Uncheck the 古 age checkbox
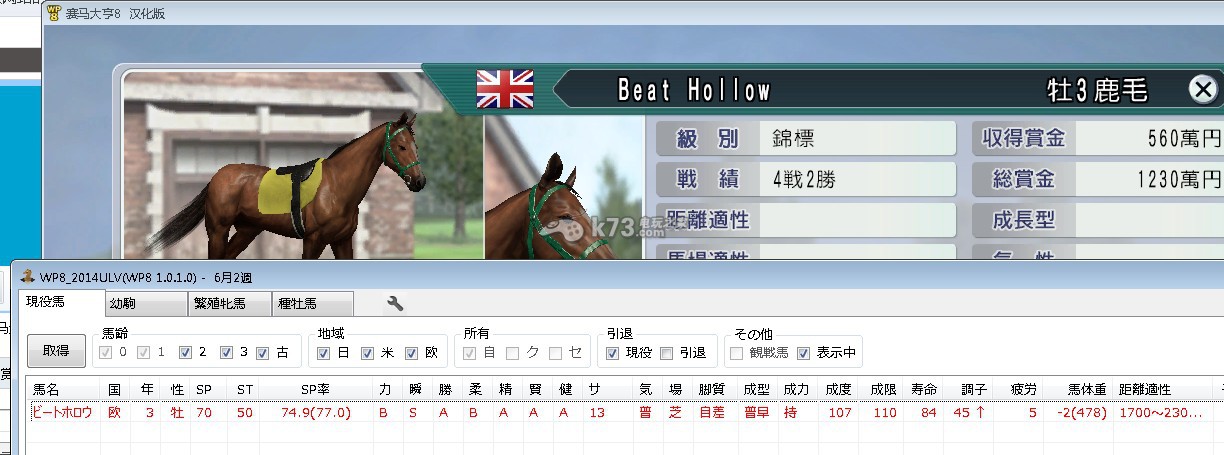The width and height of the screenshot is (1224, 455). click(263, 353)
